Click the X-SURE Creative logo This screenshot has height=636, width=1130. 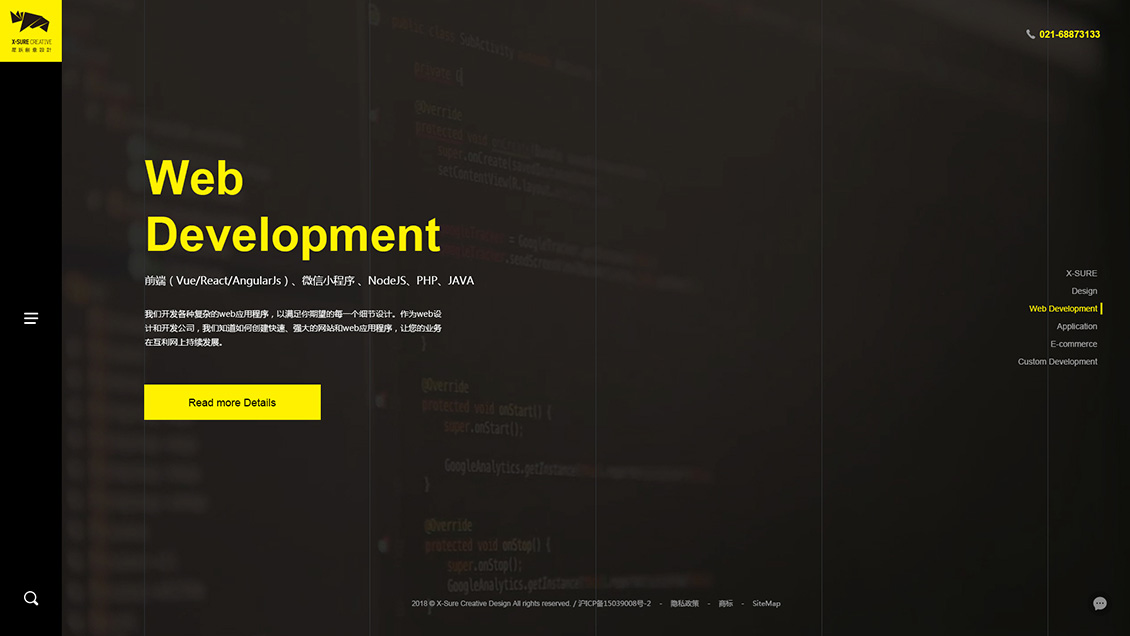pos(30,30)
